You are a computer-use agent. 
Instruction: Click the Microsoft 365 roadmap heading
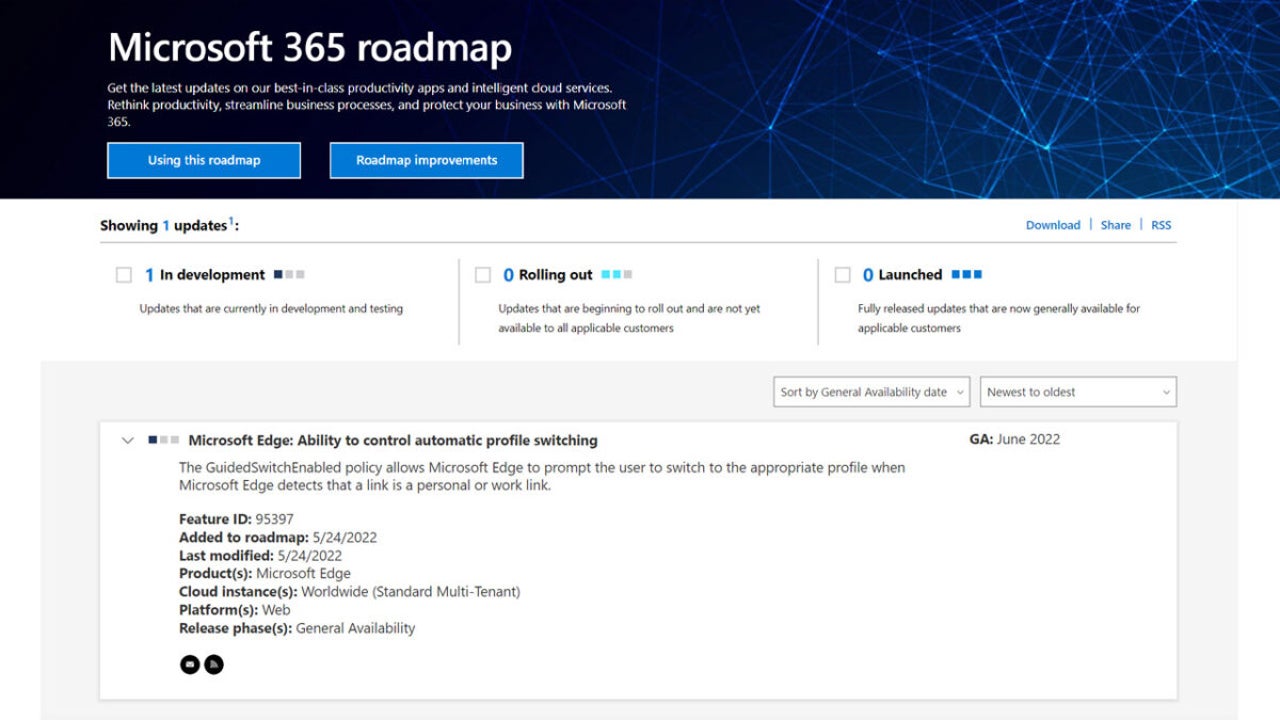pyautogui.click(x=310, y=48)
